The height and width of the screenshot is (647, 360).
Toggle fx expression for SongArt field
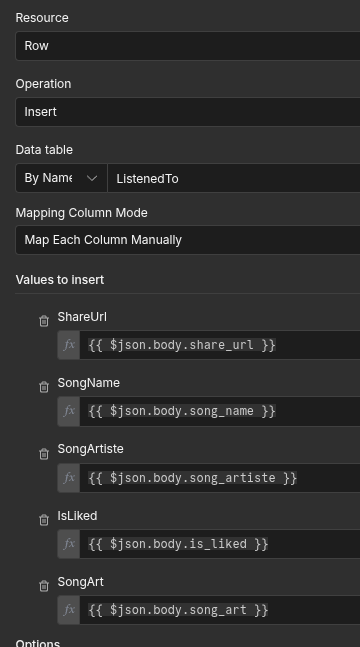[x=69, y=610]
